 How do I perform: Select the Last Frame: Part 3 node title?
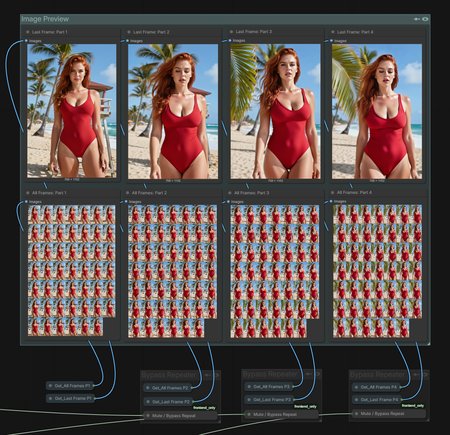point(254,32)
